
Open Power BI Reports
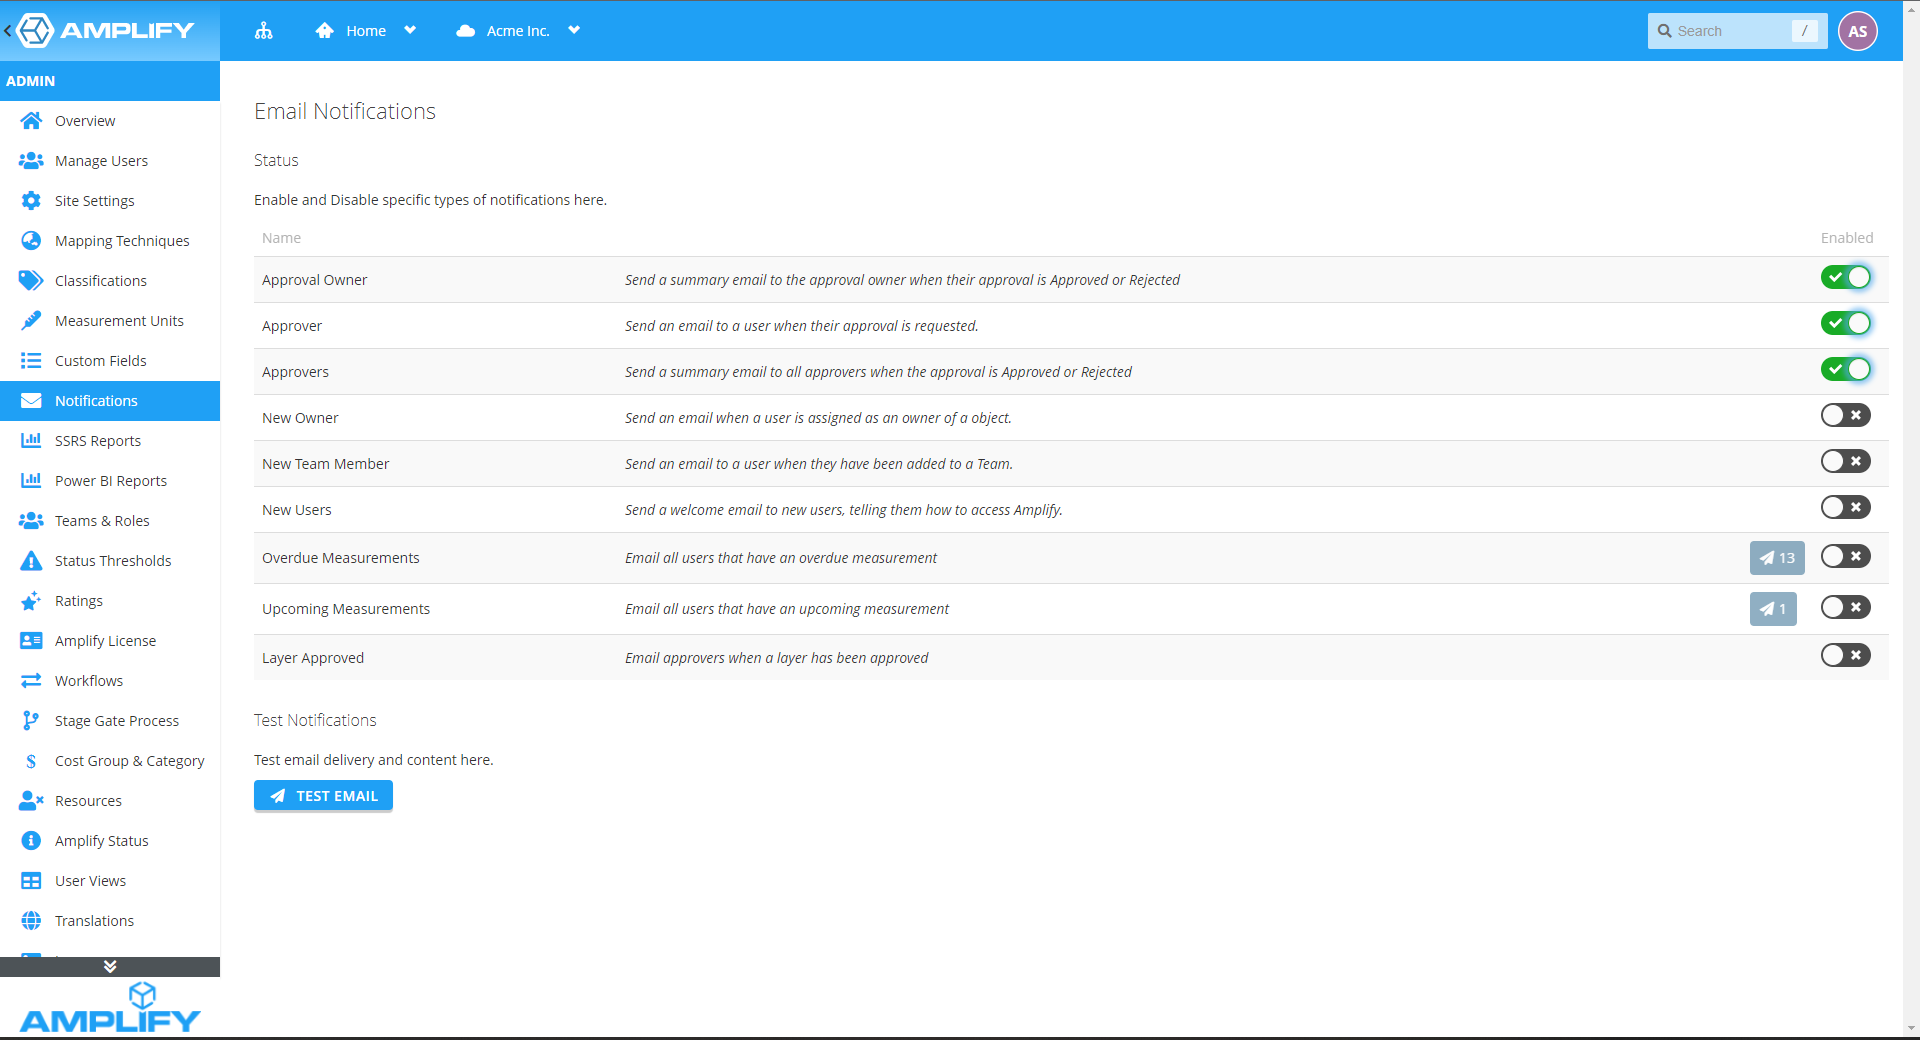pyautogui.click(x=111, y=480)
